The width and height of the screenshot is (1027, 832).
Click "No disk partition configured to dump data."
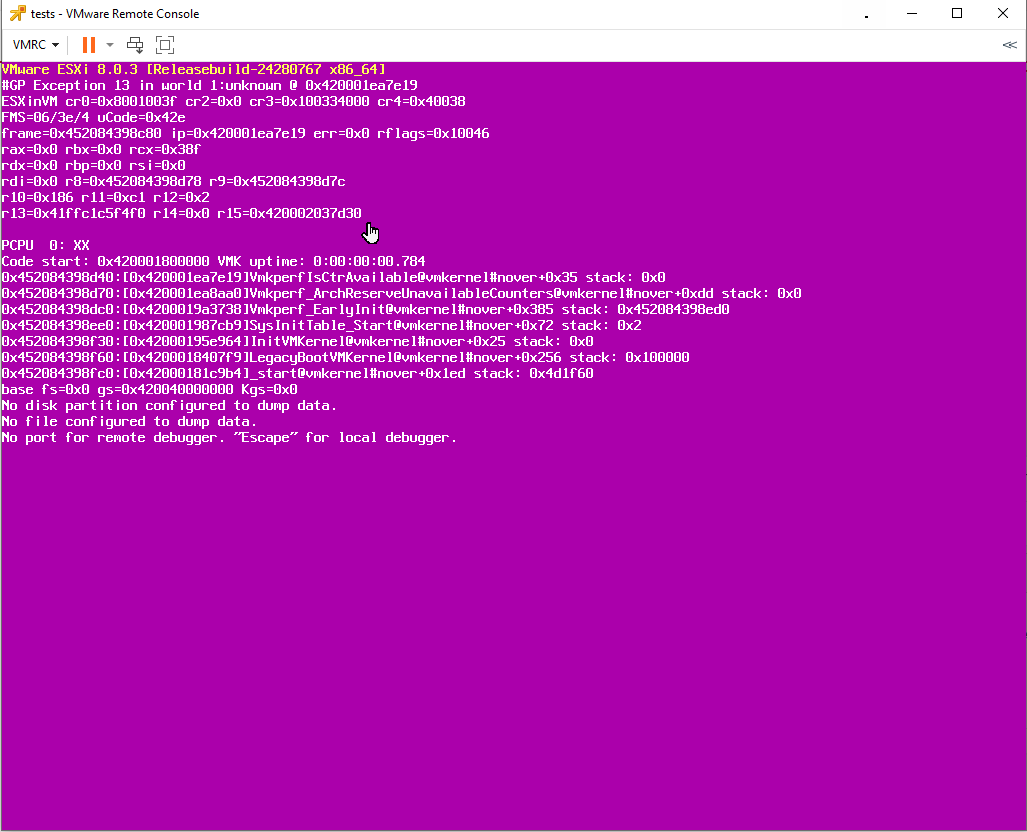(x=169, y=406)
